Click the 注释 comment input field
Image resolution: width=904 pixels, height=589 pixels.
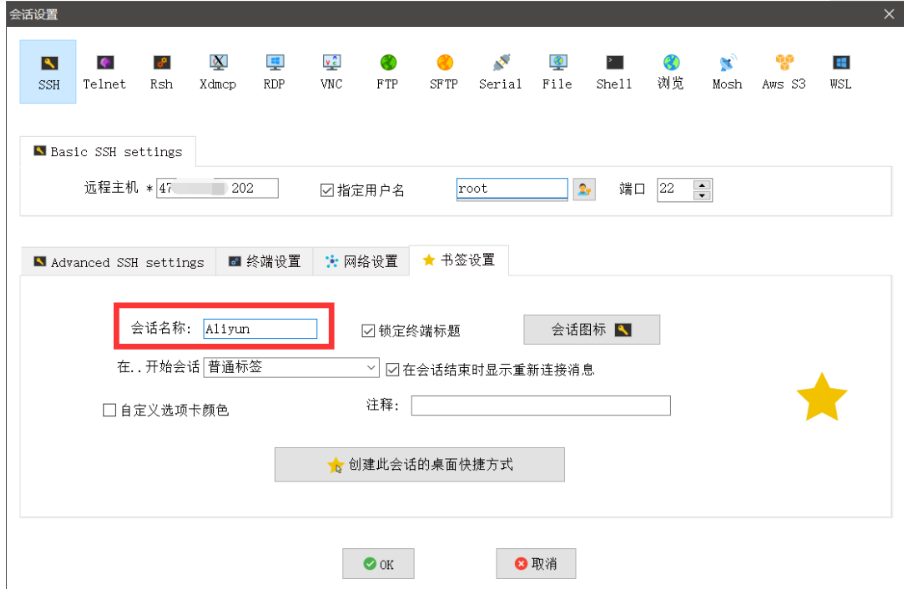(541, 405)
